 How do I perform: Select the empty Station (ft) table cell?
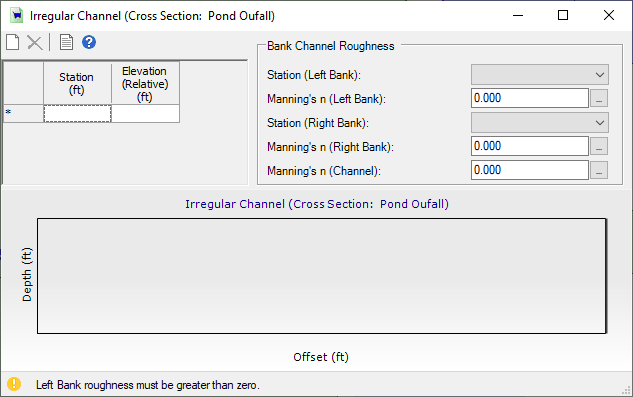tap(78, 113)
